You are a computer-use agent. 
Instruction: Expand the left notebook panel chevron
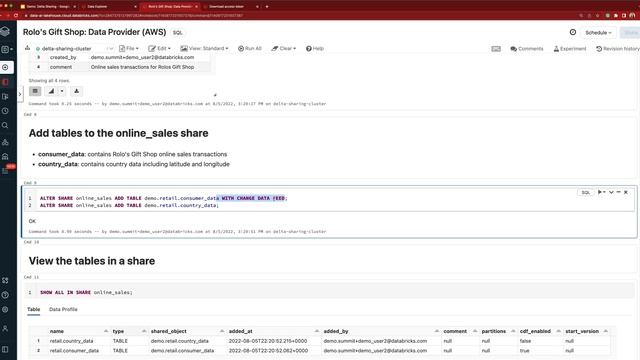[20, 94]
